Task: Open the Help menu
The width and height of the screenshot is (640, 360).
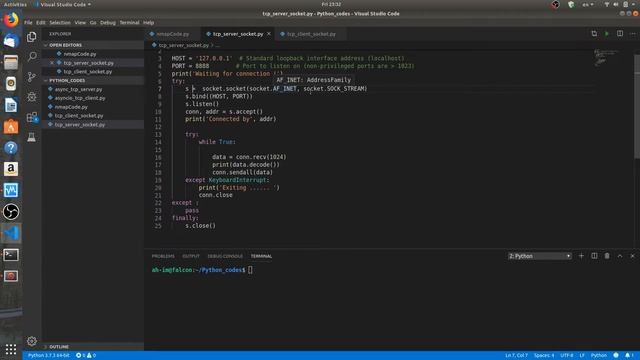Action: tap(149, 22)
